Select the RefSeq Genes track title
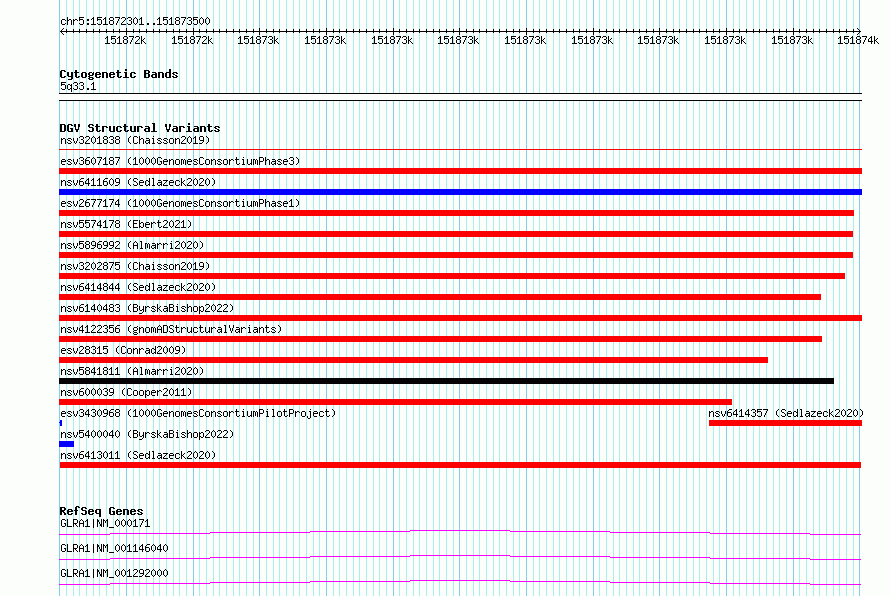This screenshot has height=596, width=890. [101, 511]
